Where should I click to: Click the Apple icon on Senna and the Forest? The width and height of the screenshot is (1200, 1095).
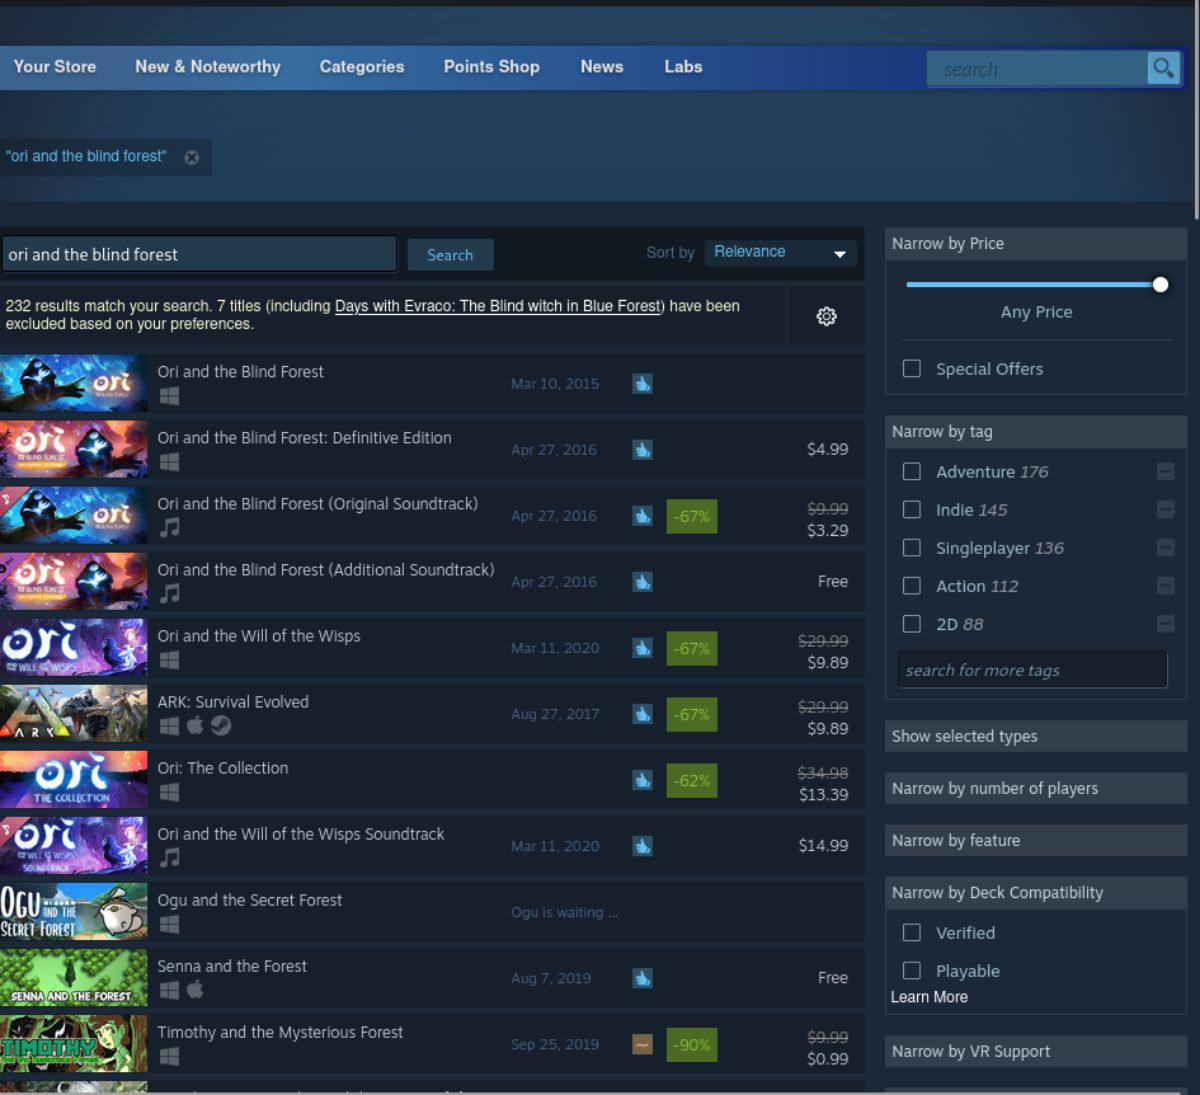click(196, 990)
